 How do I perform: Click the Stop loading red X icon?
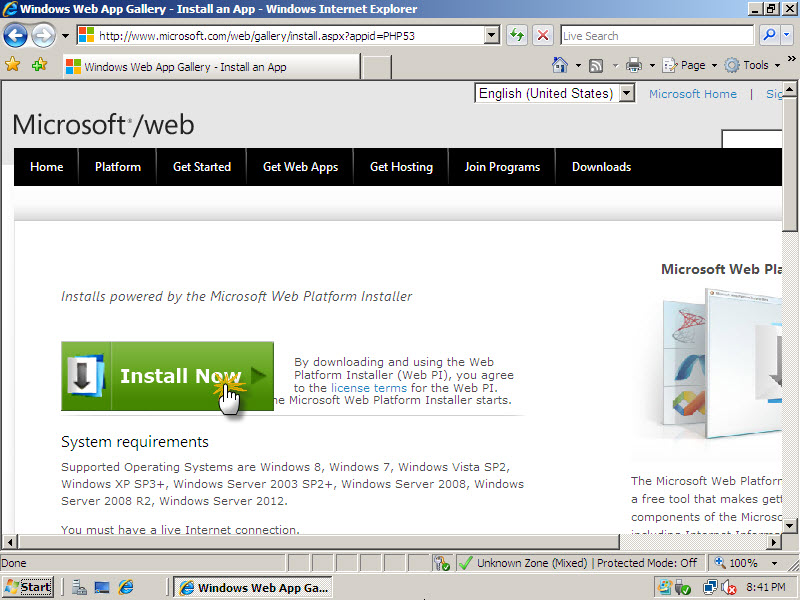point(543,36)
